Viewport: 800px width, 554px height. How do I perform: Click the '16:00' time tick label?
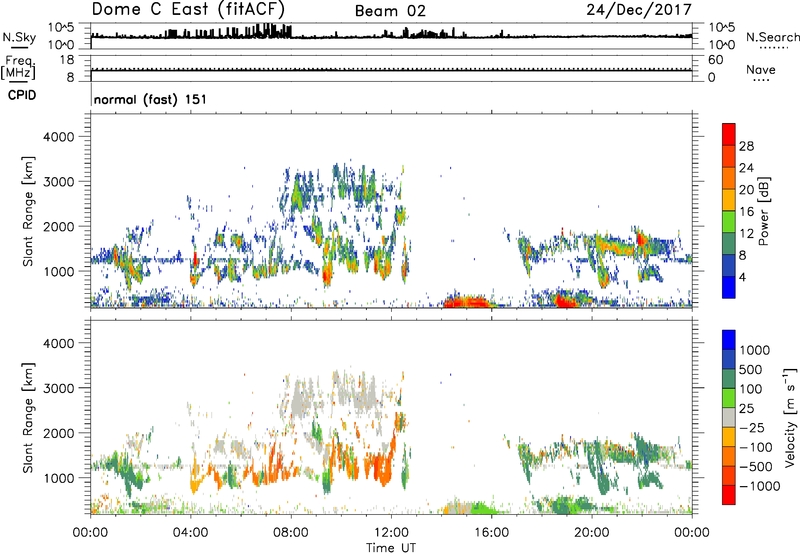491,533
